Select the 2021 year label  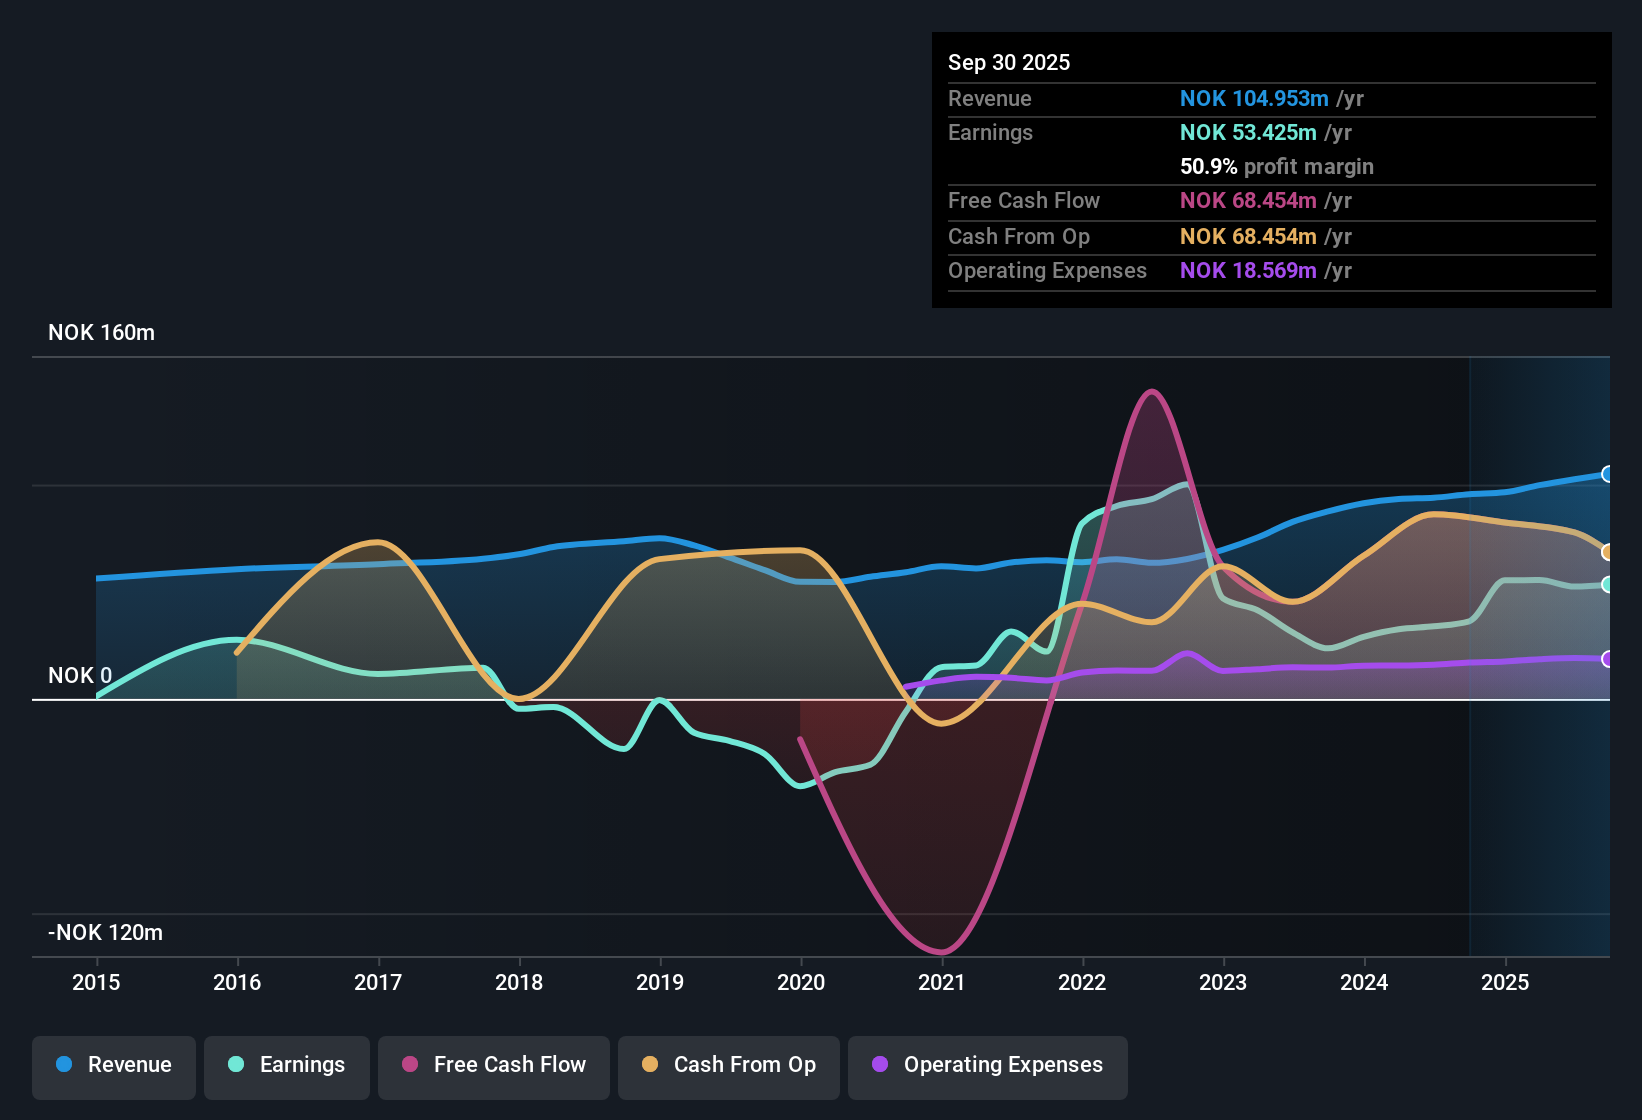pyautogui.click(x=942, y=983)
